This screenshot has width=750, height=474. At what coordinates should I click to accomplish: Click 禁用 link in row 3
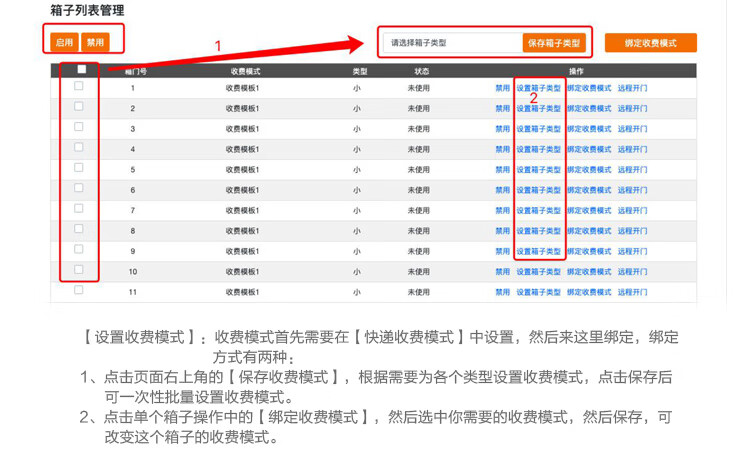click(502, 129)
